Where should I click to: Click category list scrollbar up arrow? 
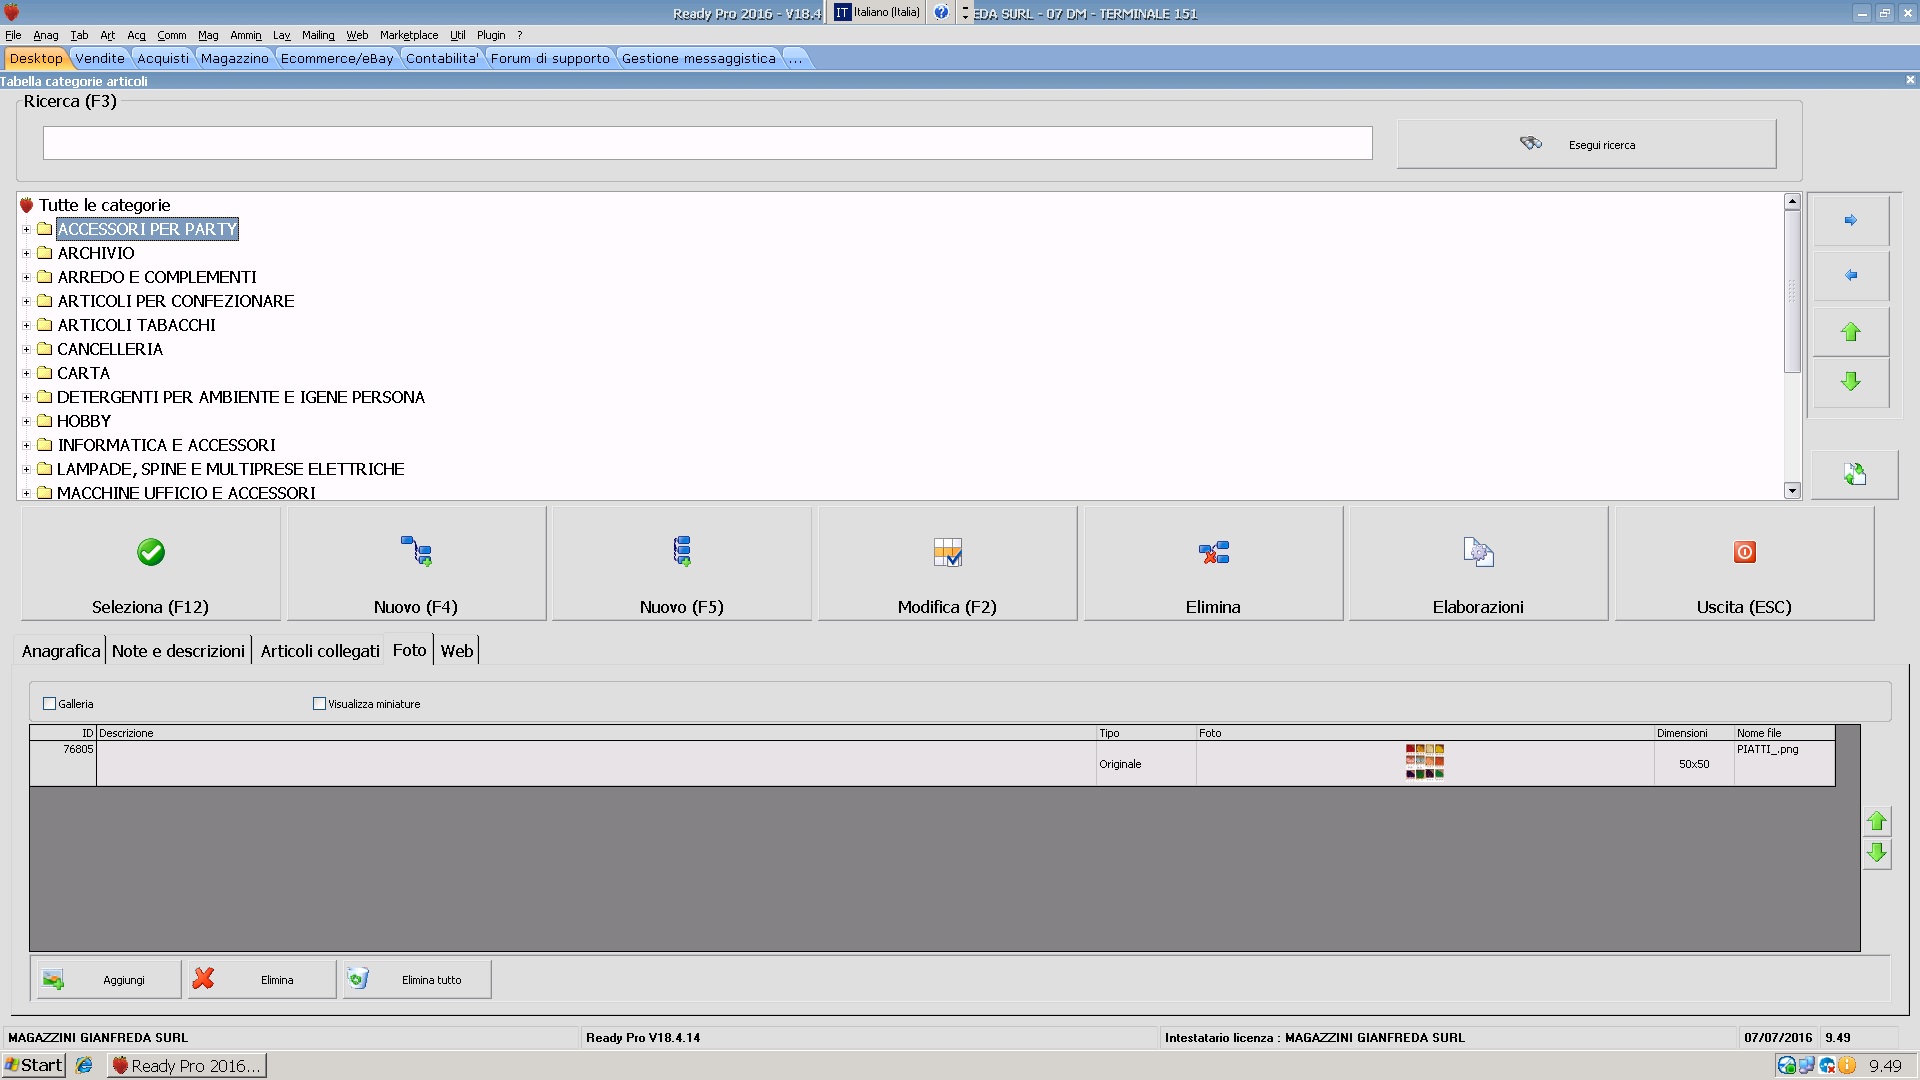pos(1792,202)
